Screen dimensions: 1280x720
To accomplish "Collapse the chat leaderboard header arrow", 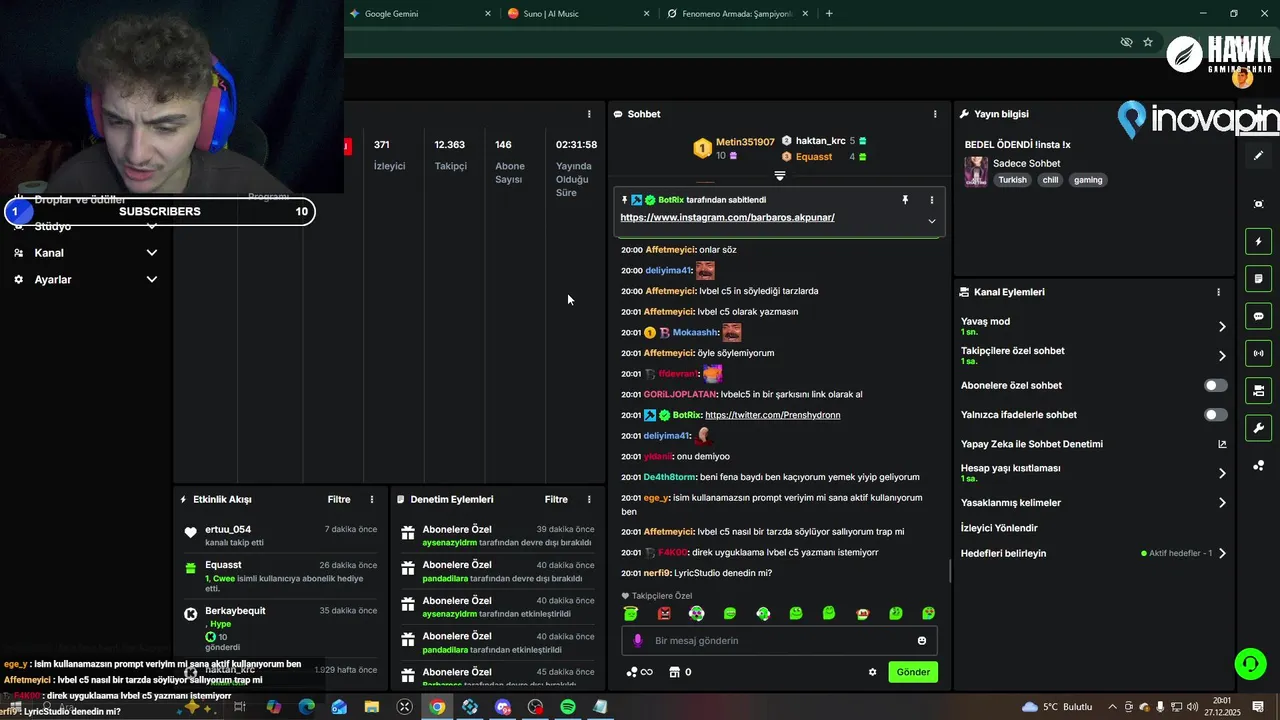I will pos(780,175).
